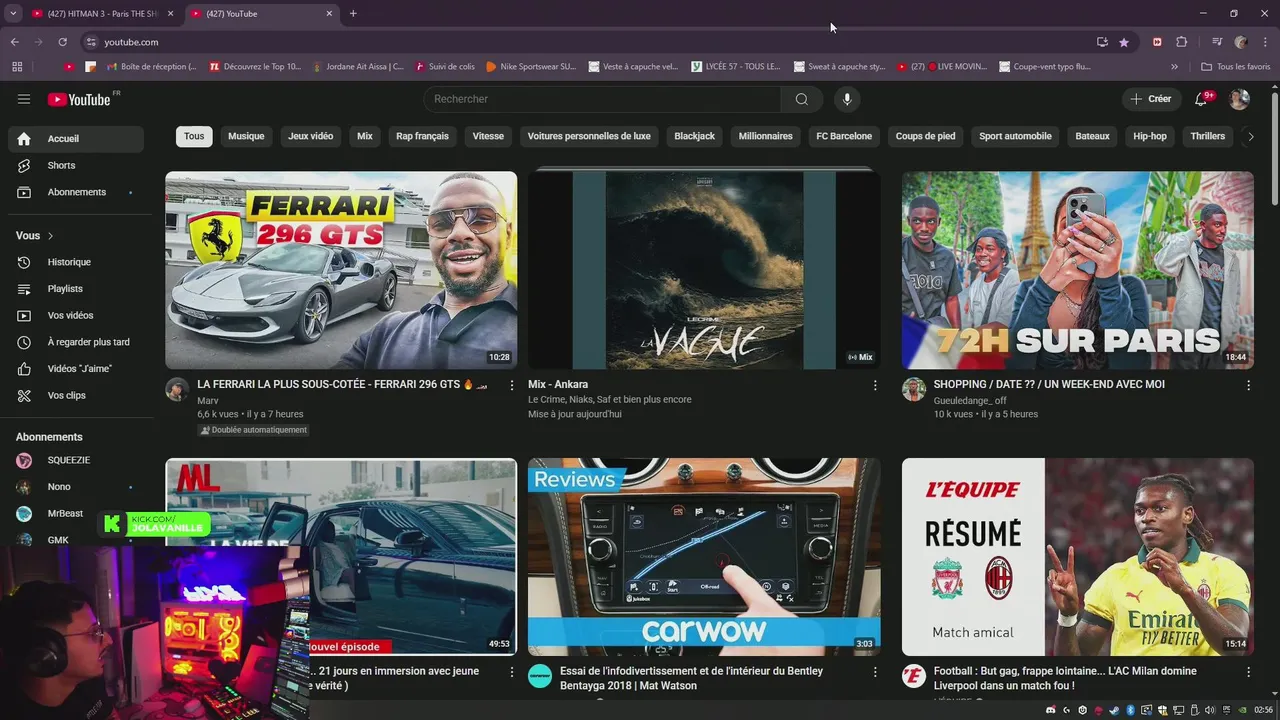Open the LYCÉE 57 bookmark

[x=734, y=67]
